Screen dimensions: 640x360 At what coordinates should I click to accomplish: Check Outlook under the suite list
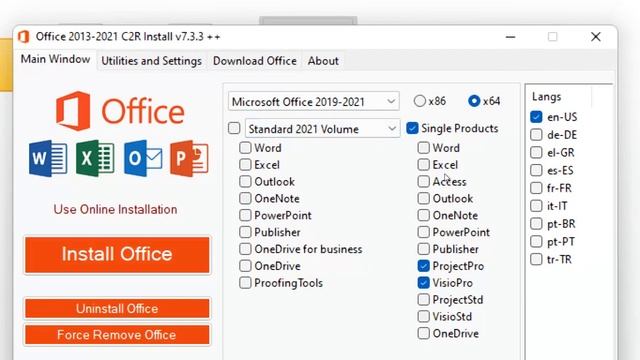pos(267,181)
